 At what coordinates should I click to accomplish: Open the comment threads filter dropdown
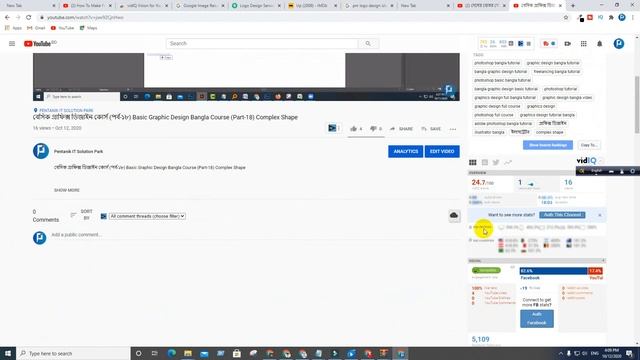(x=147, y=216)
